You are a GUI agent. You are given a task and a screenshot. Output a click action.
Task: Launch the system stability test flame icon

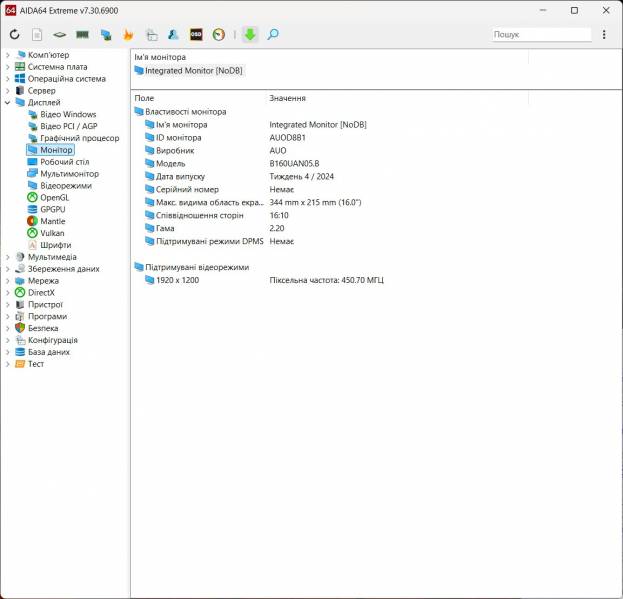[128, 35]
